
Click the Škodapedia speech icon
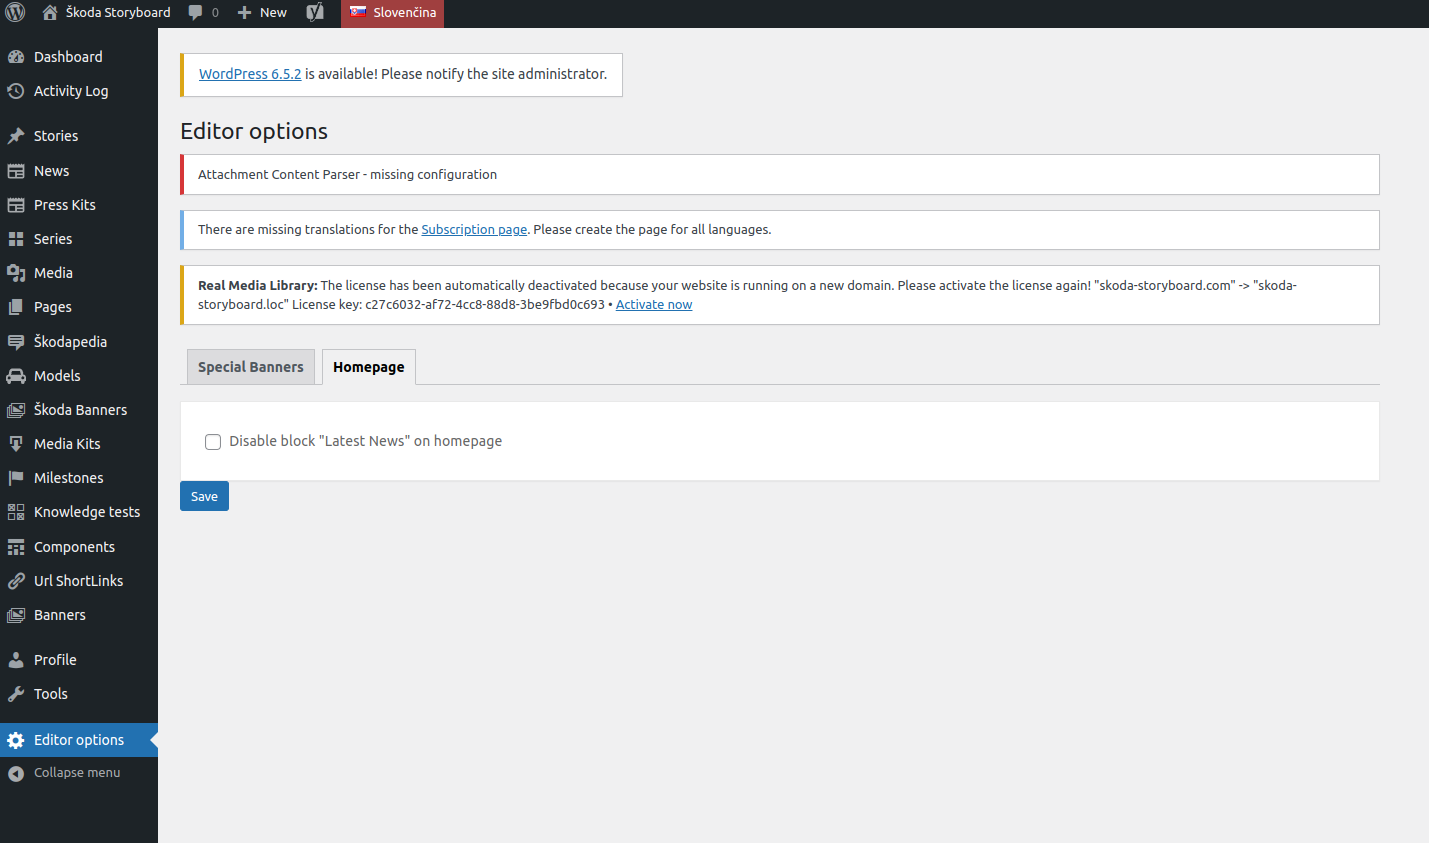coord(16,342)
